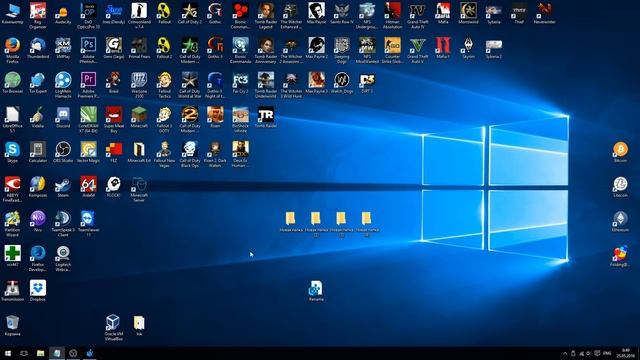The height and width of the screenshot is (360, 640).
Task: Open the Logitech Webcam shortcut
Action: (63, 254)
